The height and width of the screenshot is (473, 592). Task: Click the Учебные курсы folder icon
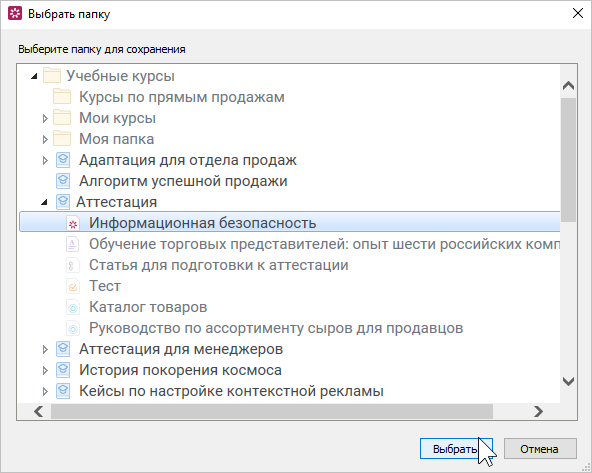point(52,75)
